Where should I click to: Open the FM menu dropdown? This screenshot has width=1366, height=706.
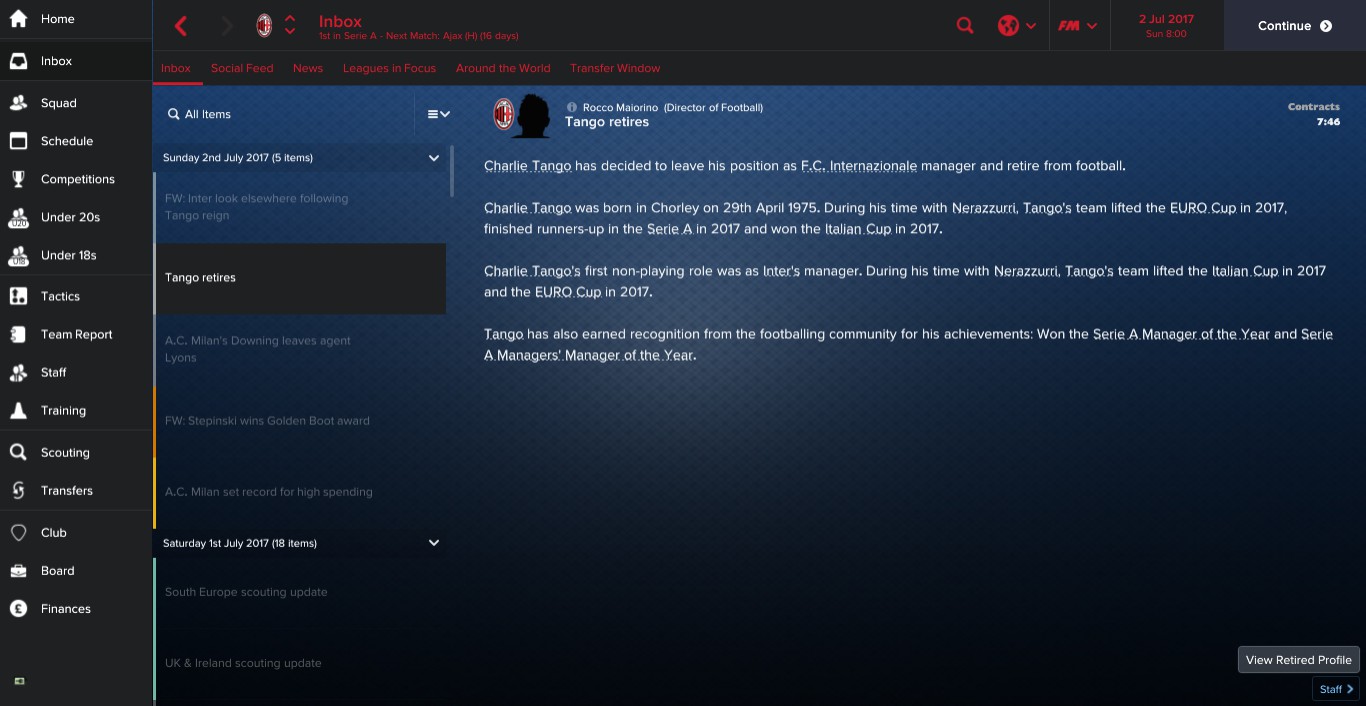tap(1078, 26)
